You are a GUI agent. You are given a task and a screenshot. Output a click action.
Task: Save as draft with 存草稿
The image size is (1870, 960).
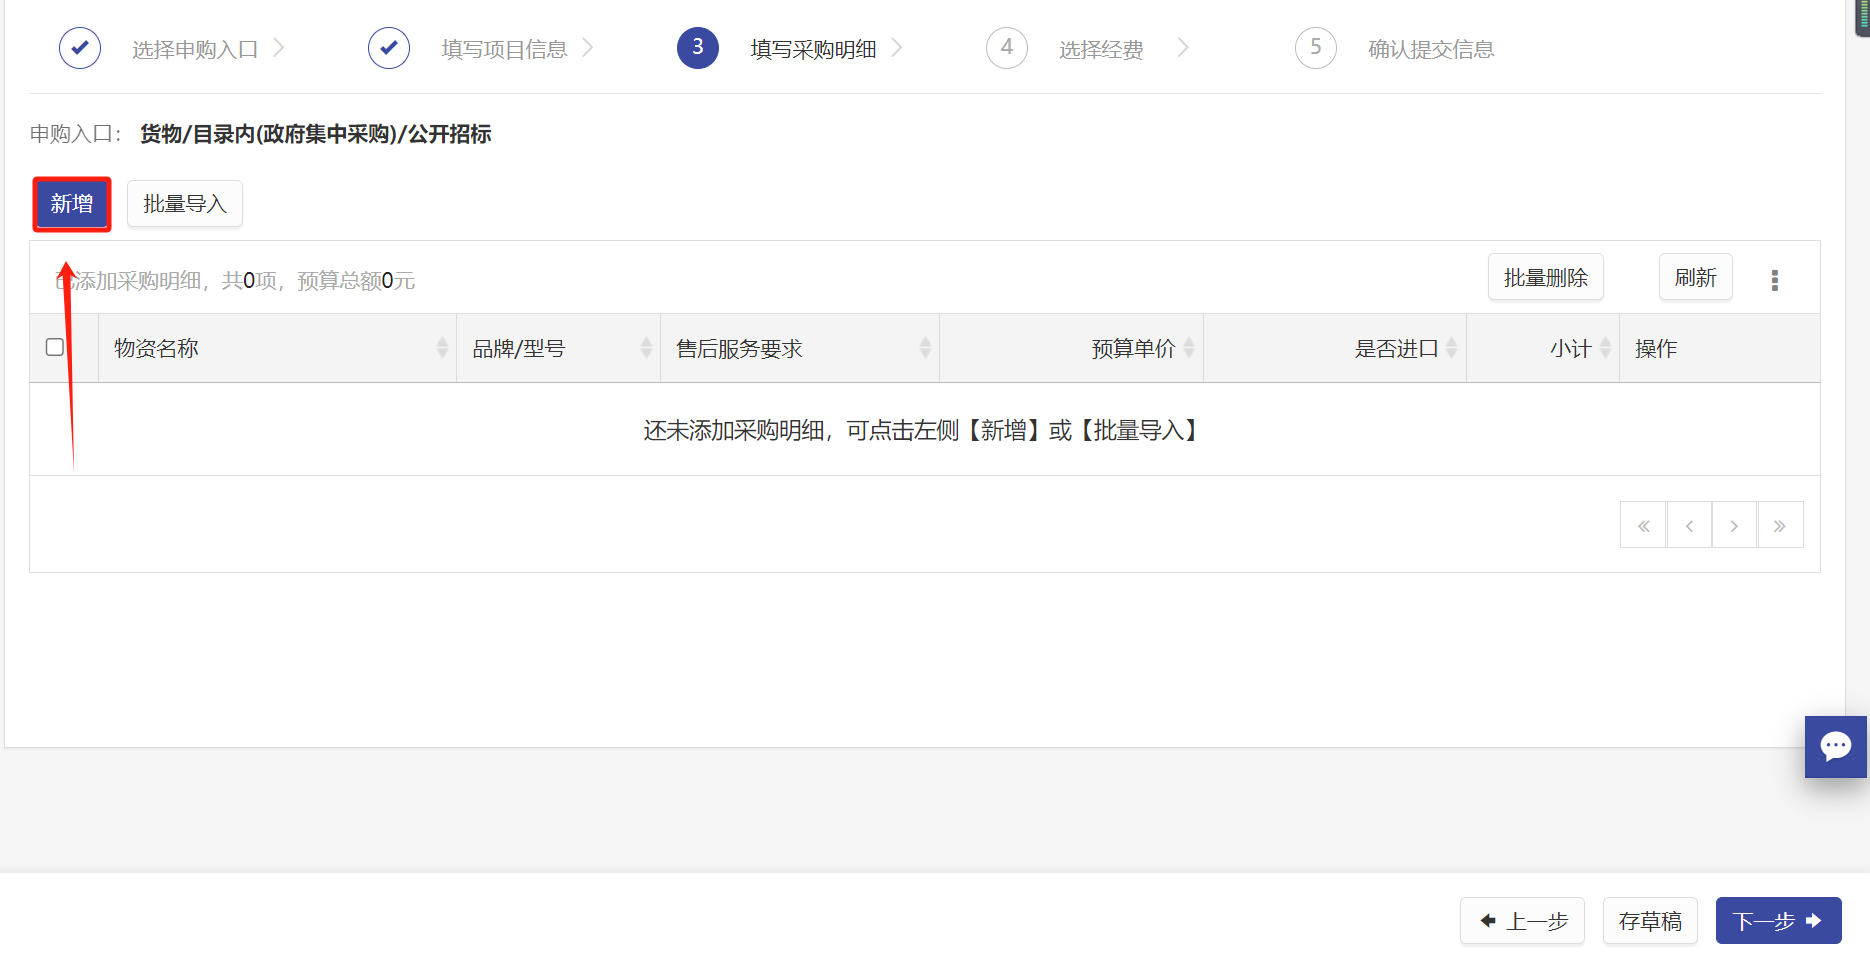[x=1650, y=921]
